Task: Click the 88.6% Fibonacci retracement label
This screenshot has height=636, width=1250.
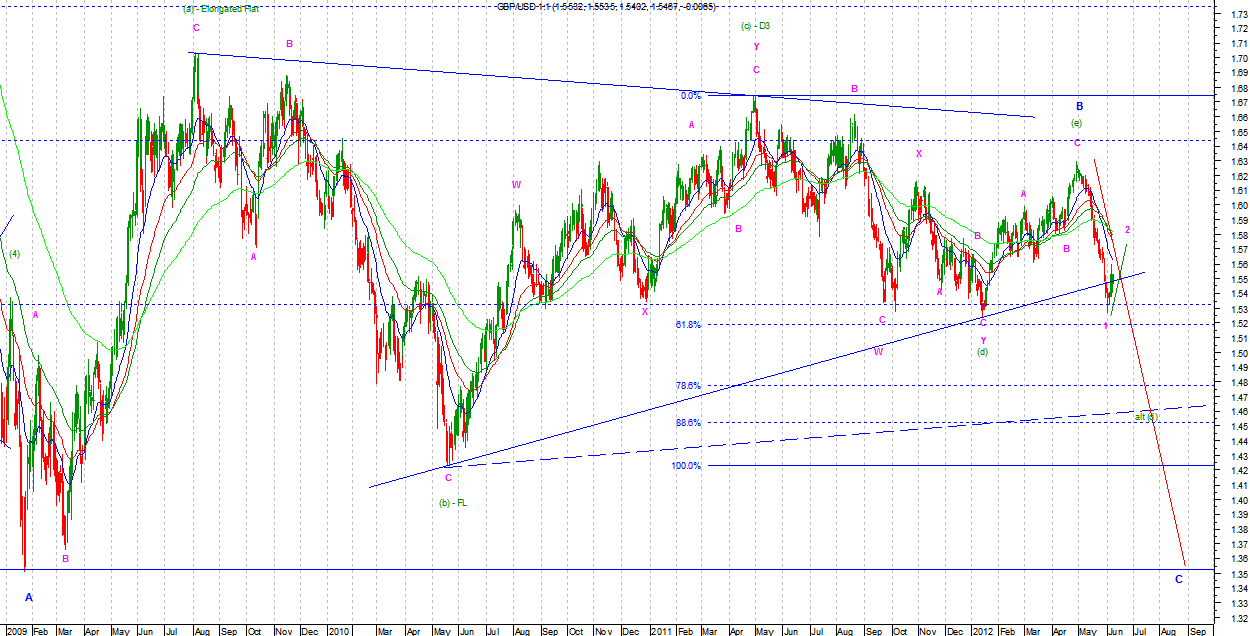Action: tap(687, 423)
